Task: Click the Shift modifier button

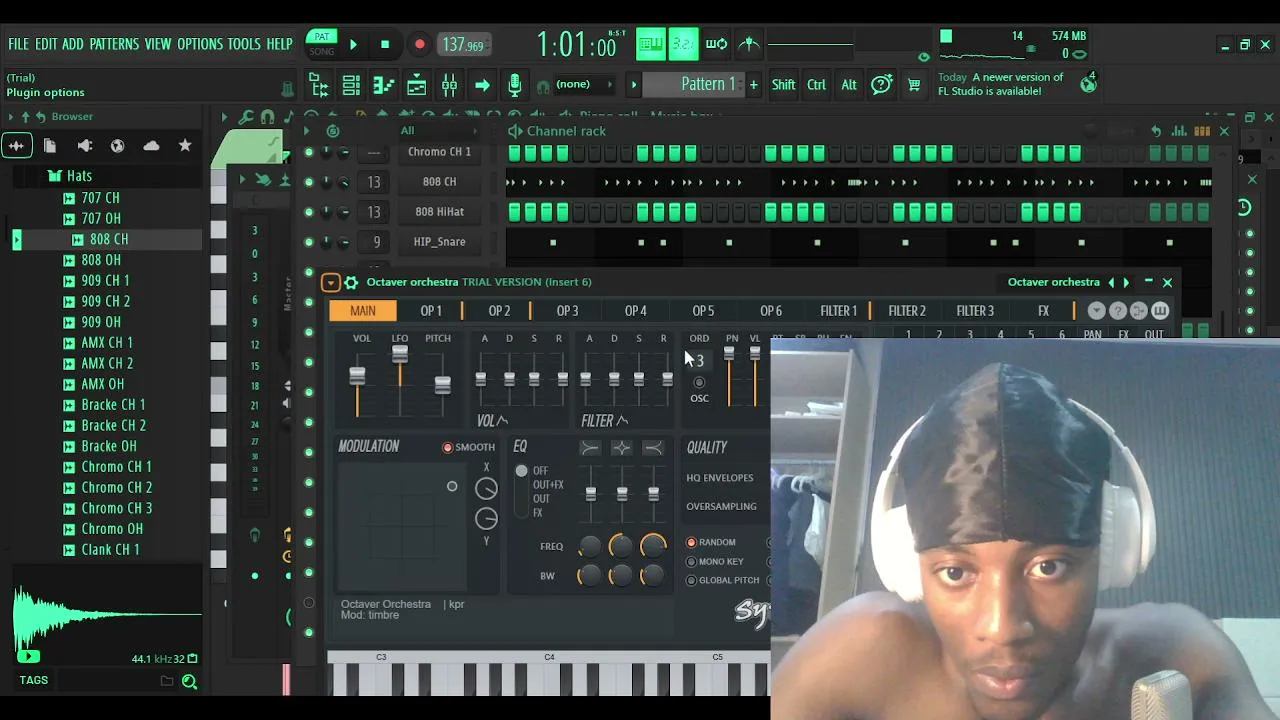Action: (x=783, y=85)
